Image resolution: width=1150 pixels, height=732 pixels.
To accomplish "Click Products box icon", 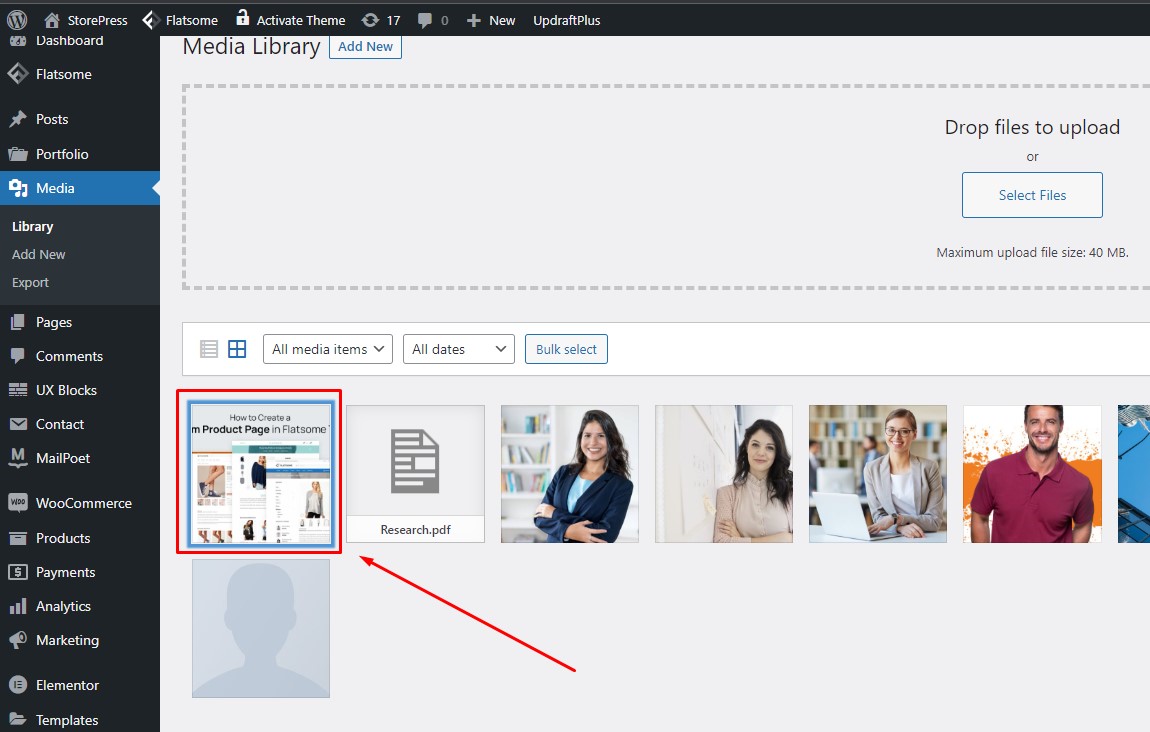I will click(x=18, y=538).
